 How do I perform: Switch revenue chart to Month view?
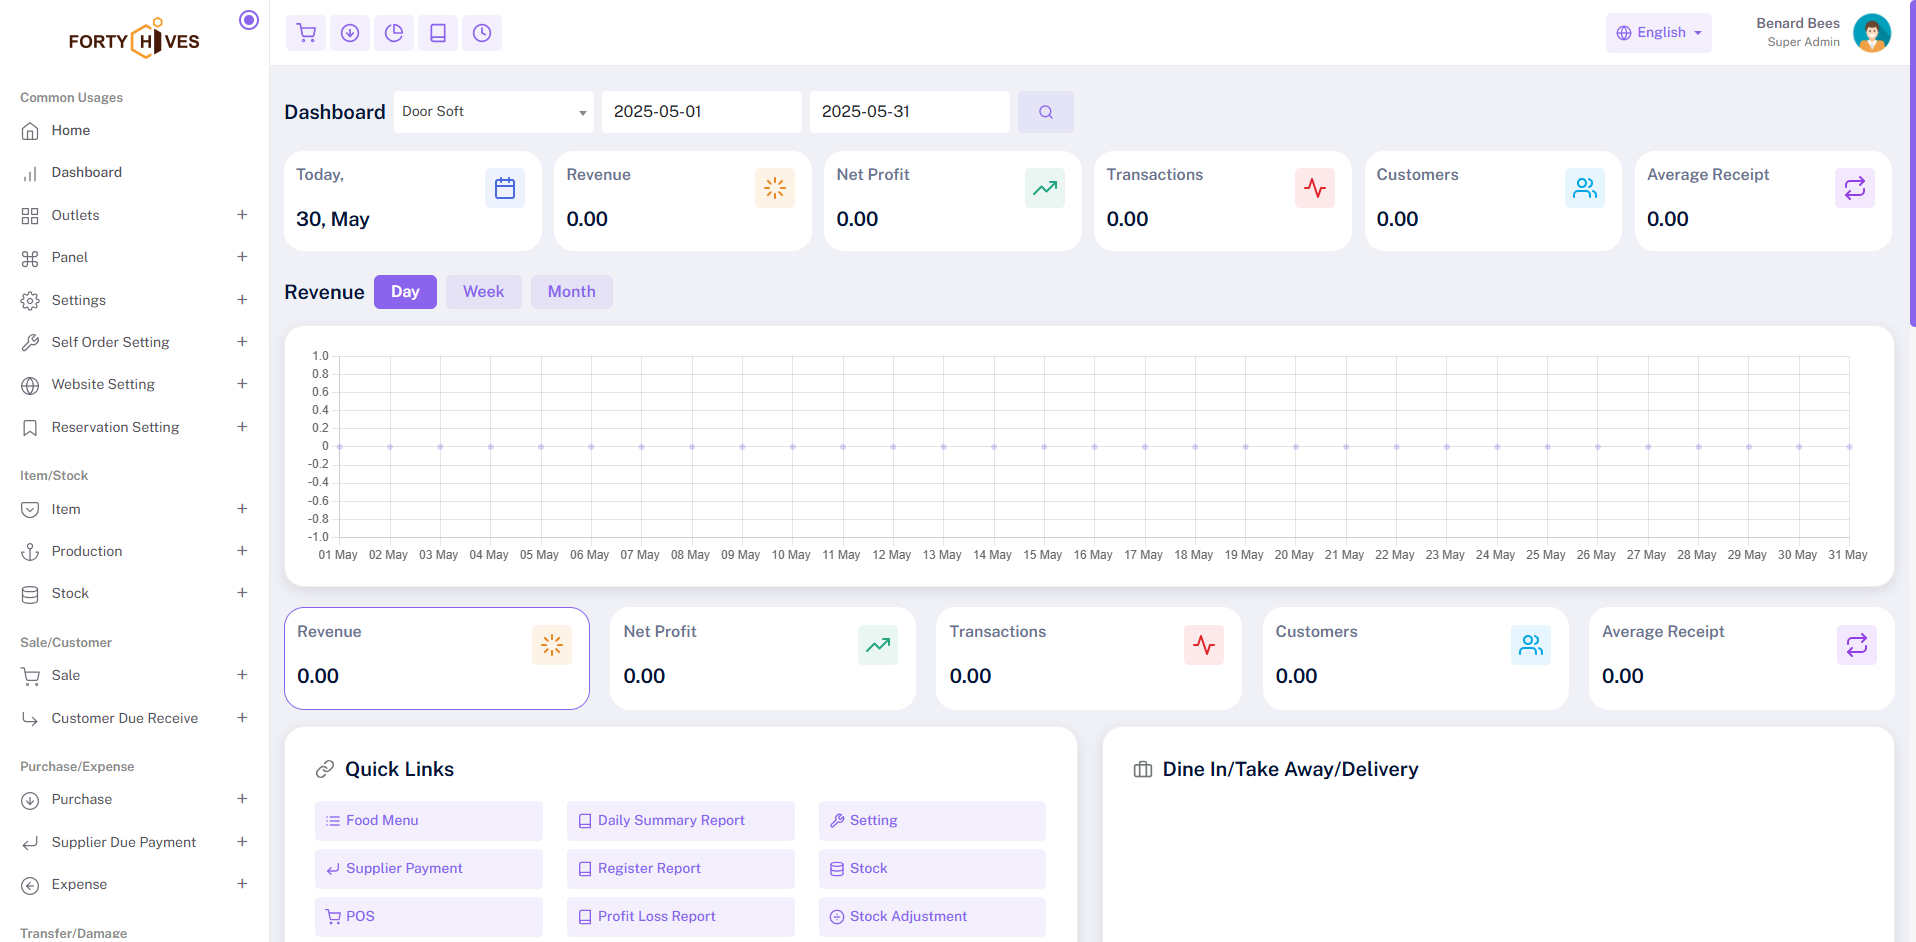(x=571, y=292)
